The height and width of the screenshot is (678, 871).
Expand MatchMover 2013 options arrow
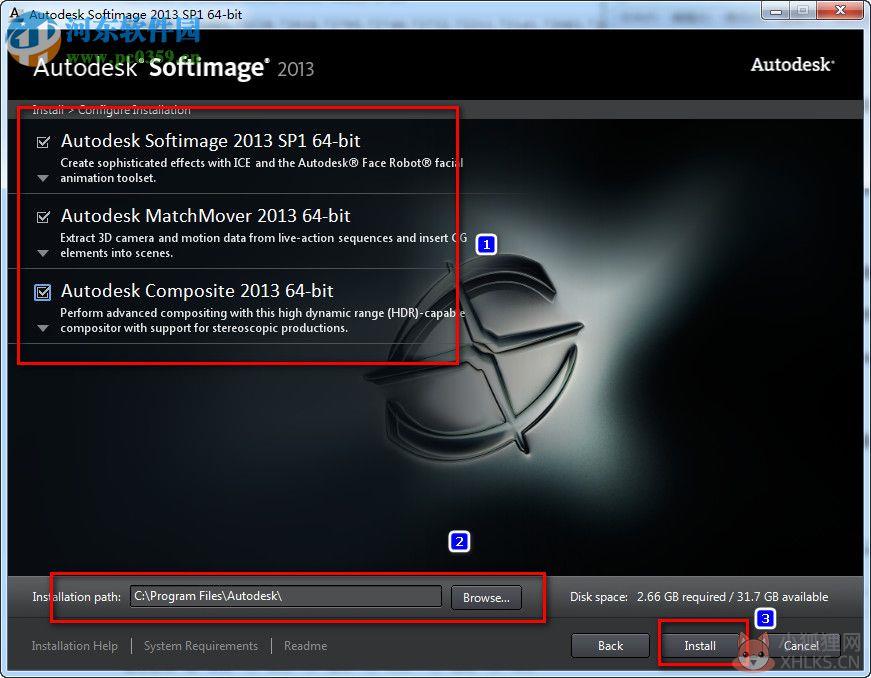click(43, 253)
